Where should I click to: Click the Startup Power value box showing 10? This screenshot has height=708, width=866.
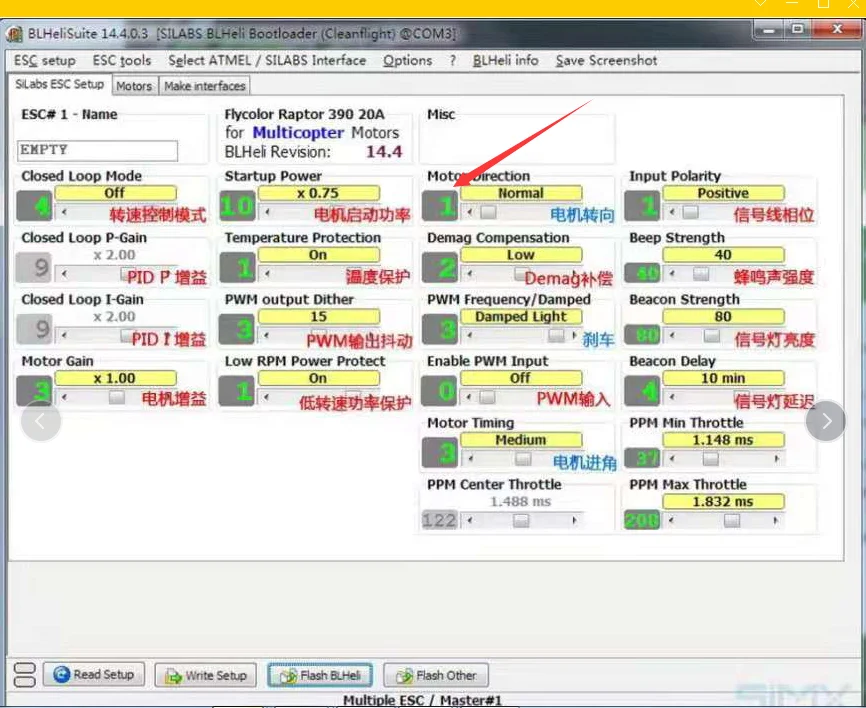point(237,206)
